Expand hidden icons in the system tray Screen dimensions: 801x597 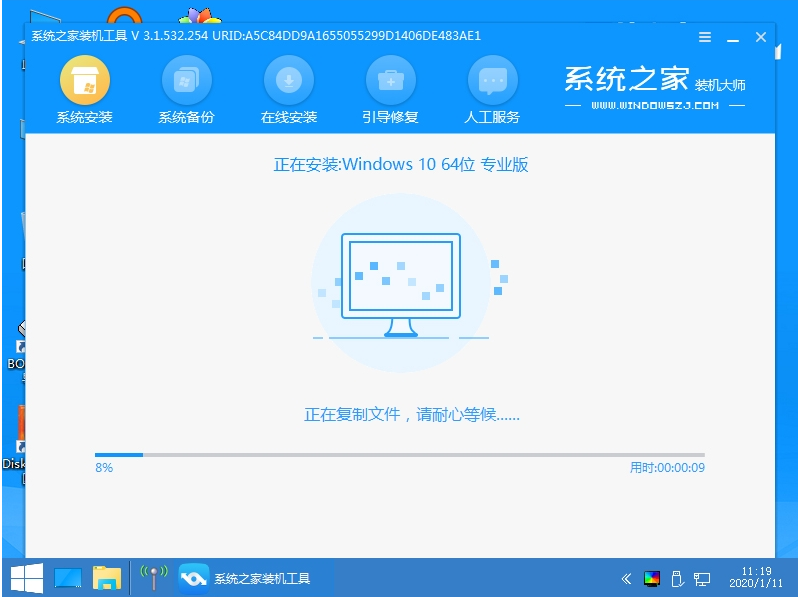pyautogui.click(x=627, y=578)
